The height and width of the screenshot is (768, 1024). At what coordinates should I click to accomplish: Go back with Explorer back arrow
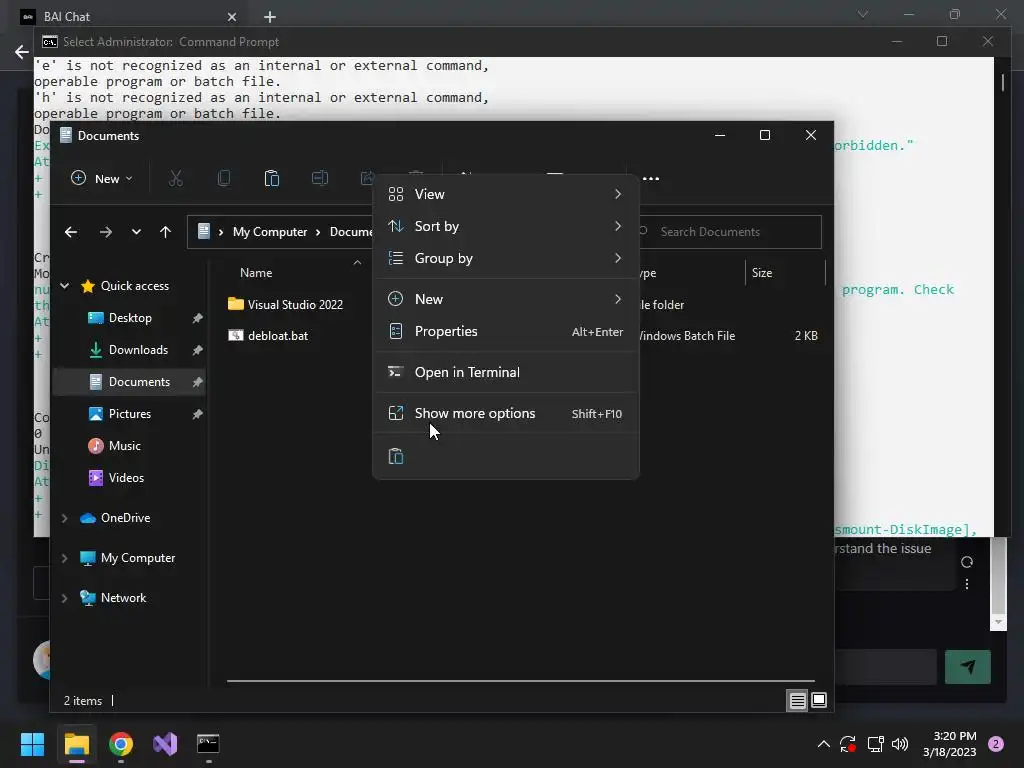71,232
